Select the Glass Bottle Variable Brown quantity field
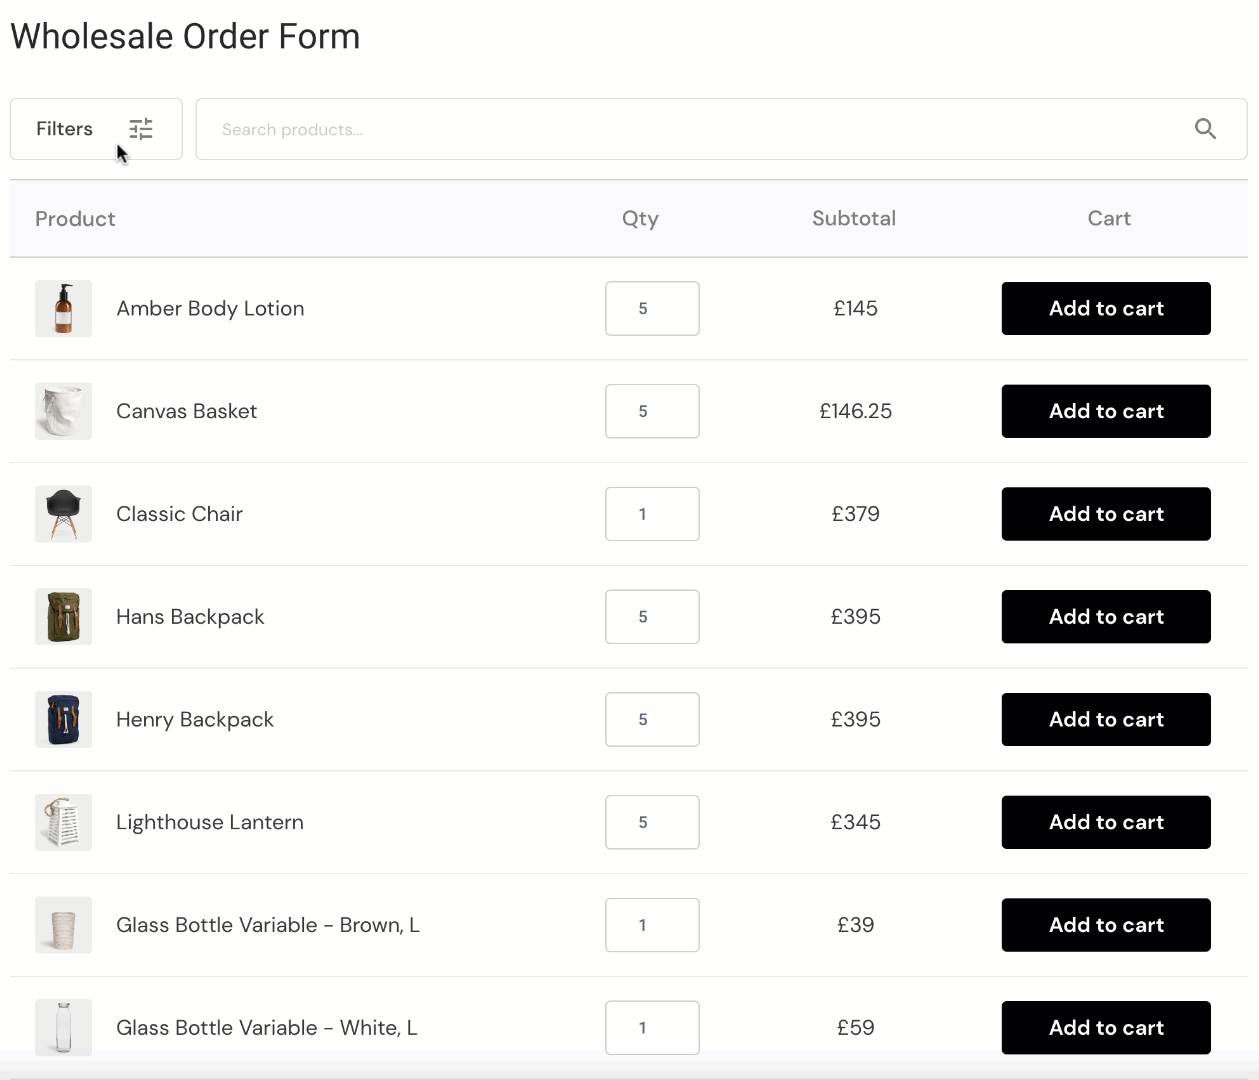 tap(652, 925)
